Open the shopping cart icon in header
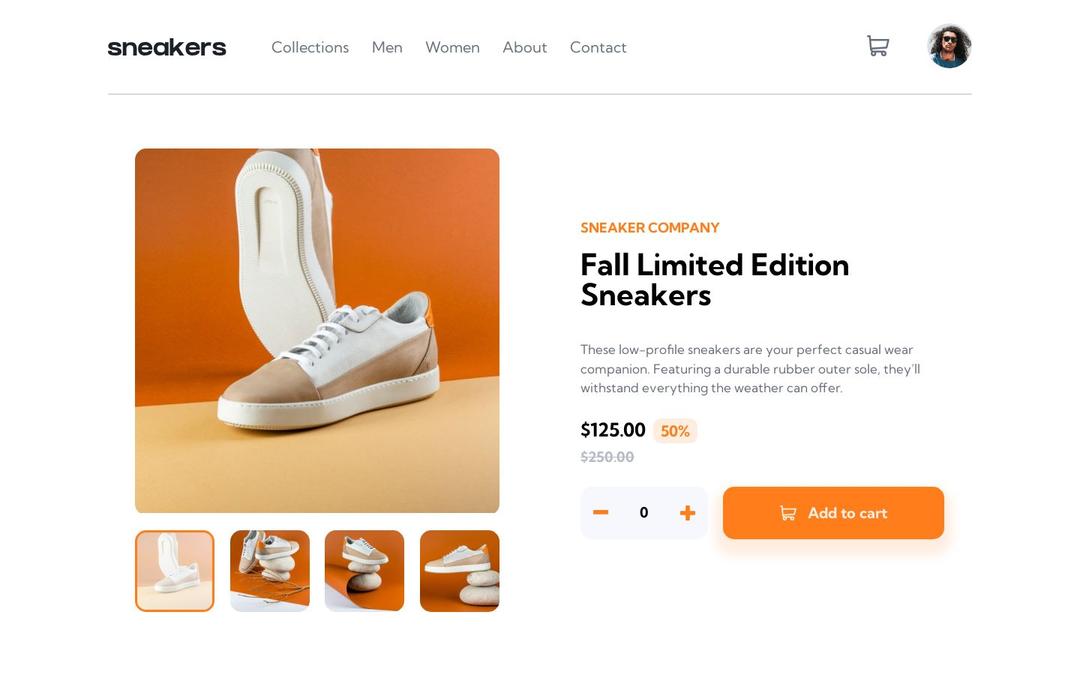The width and height of the screenshot is (1080, 675). pos(878,46)
